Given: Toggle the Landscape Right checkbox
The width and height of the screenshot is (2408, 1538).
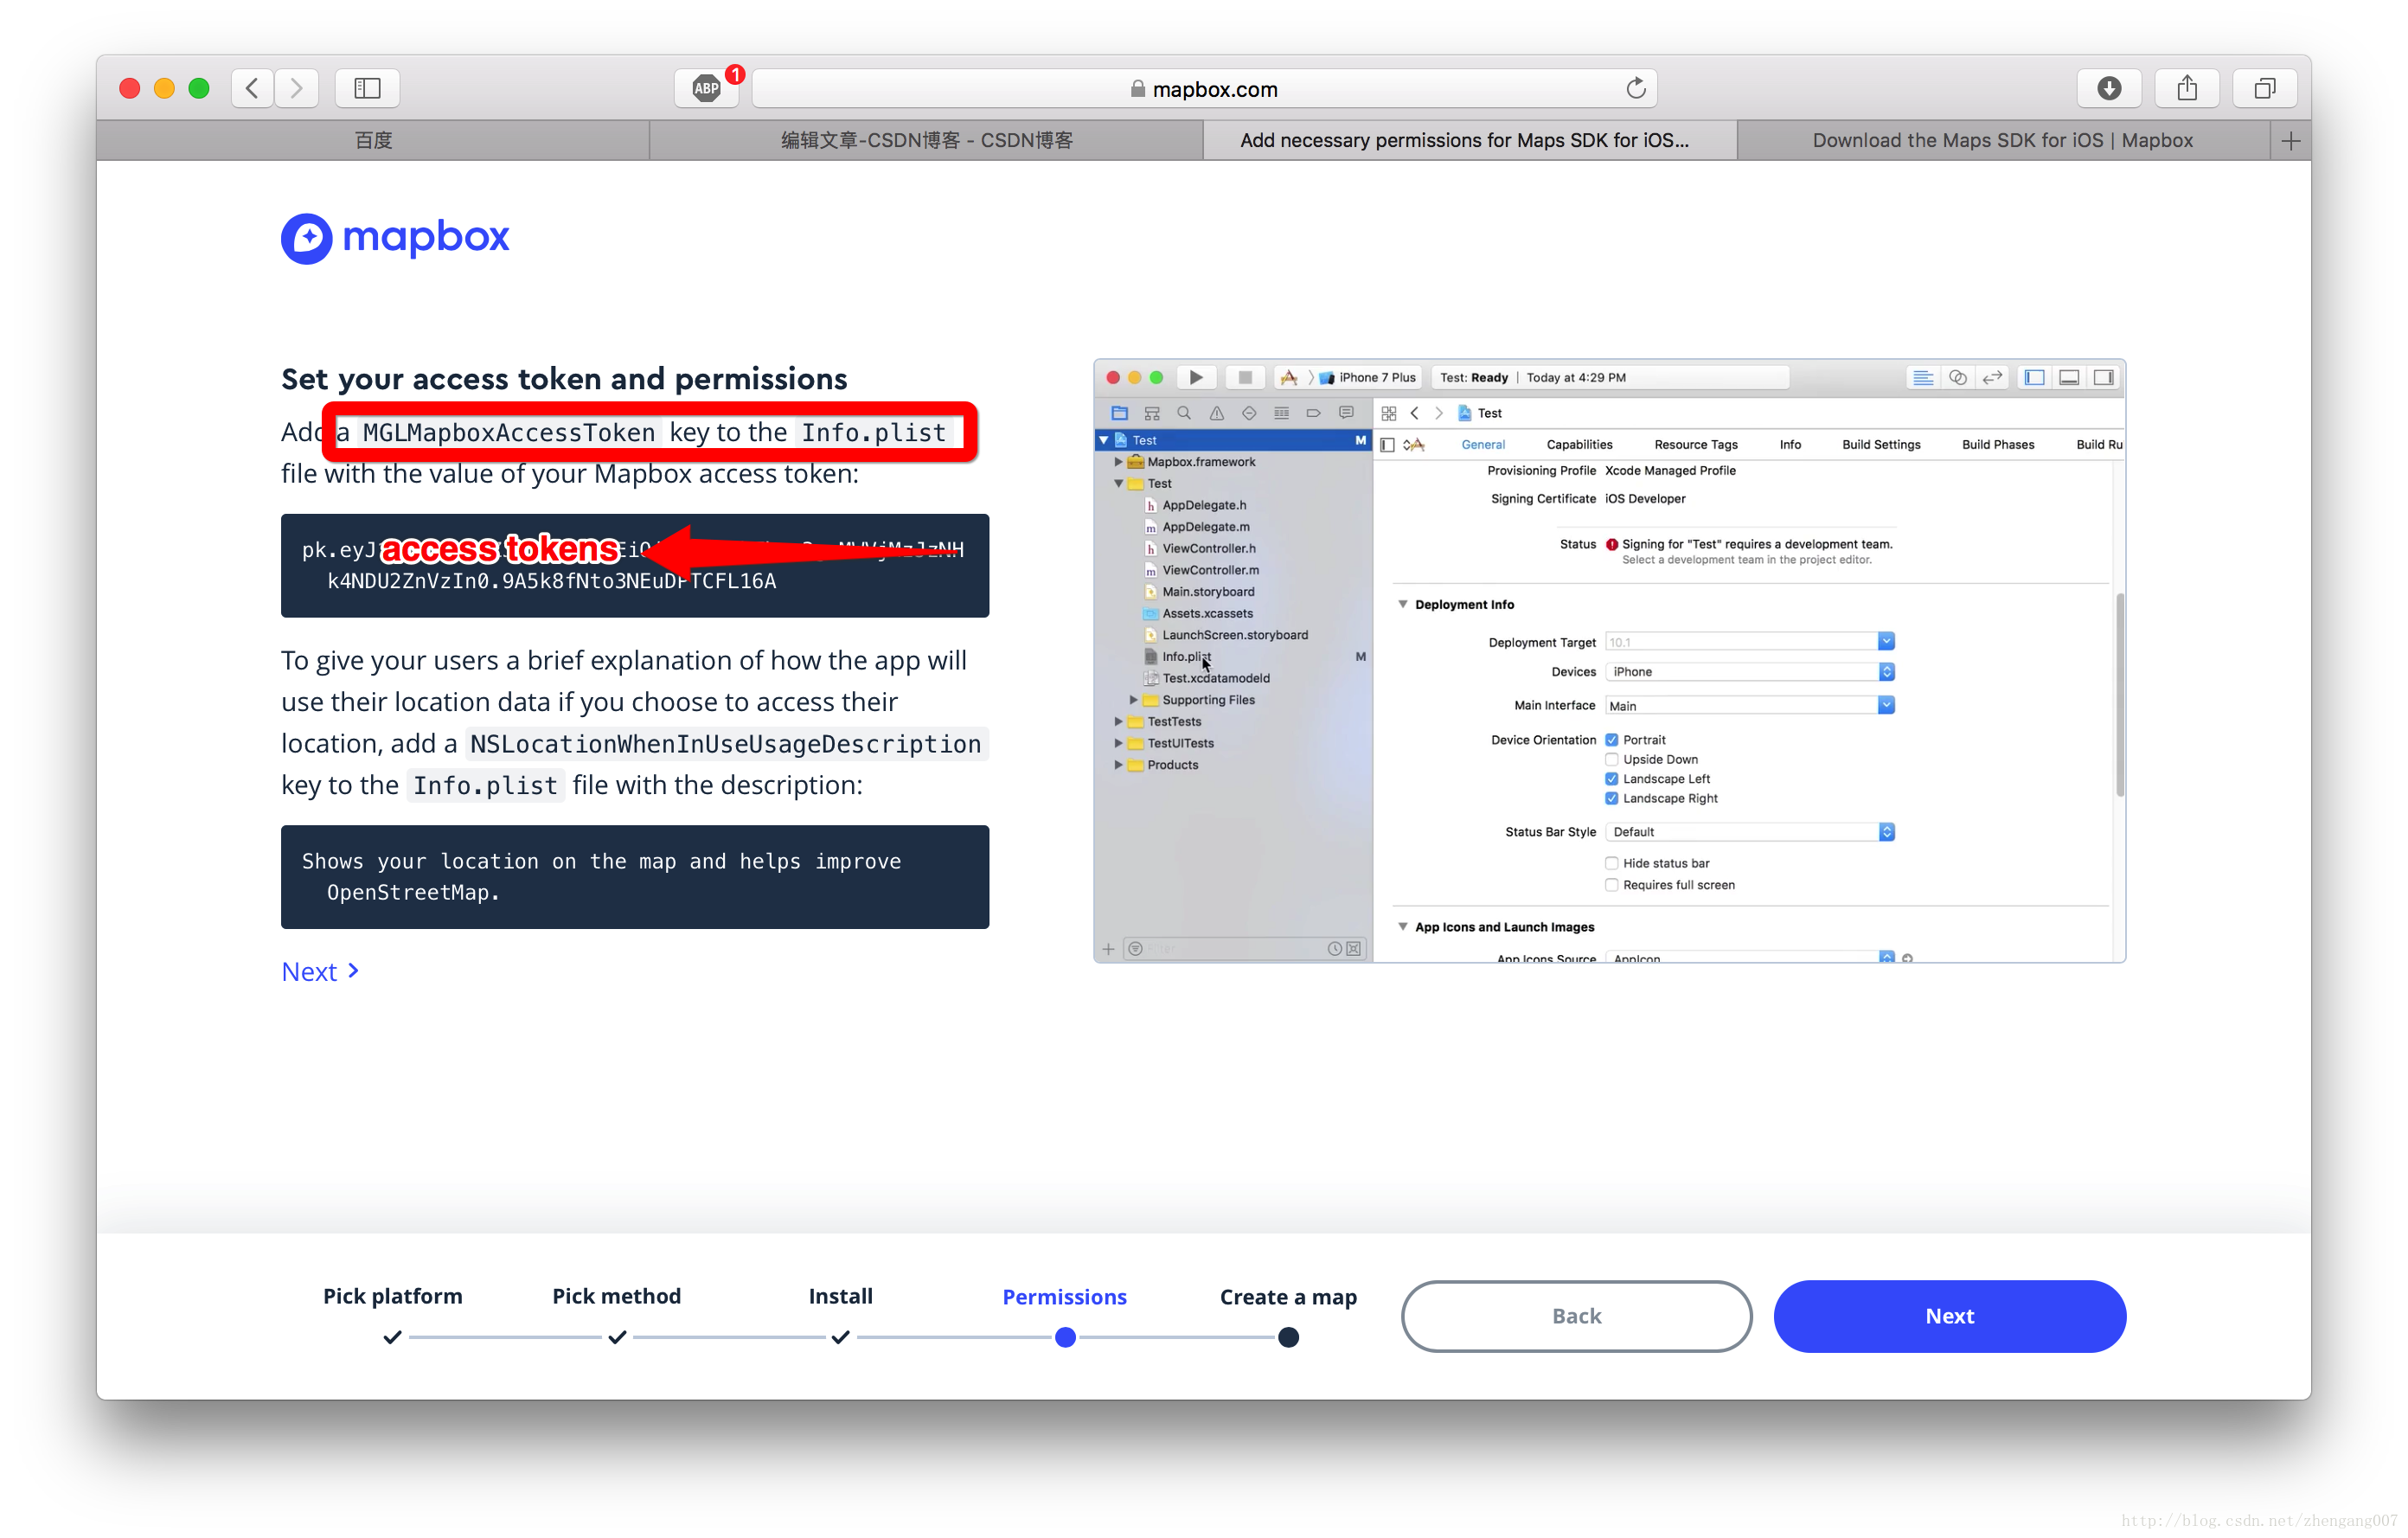Looking at the screenshot, I should tap(1611, 798).
